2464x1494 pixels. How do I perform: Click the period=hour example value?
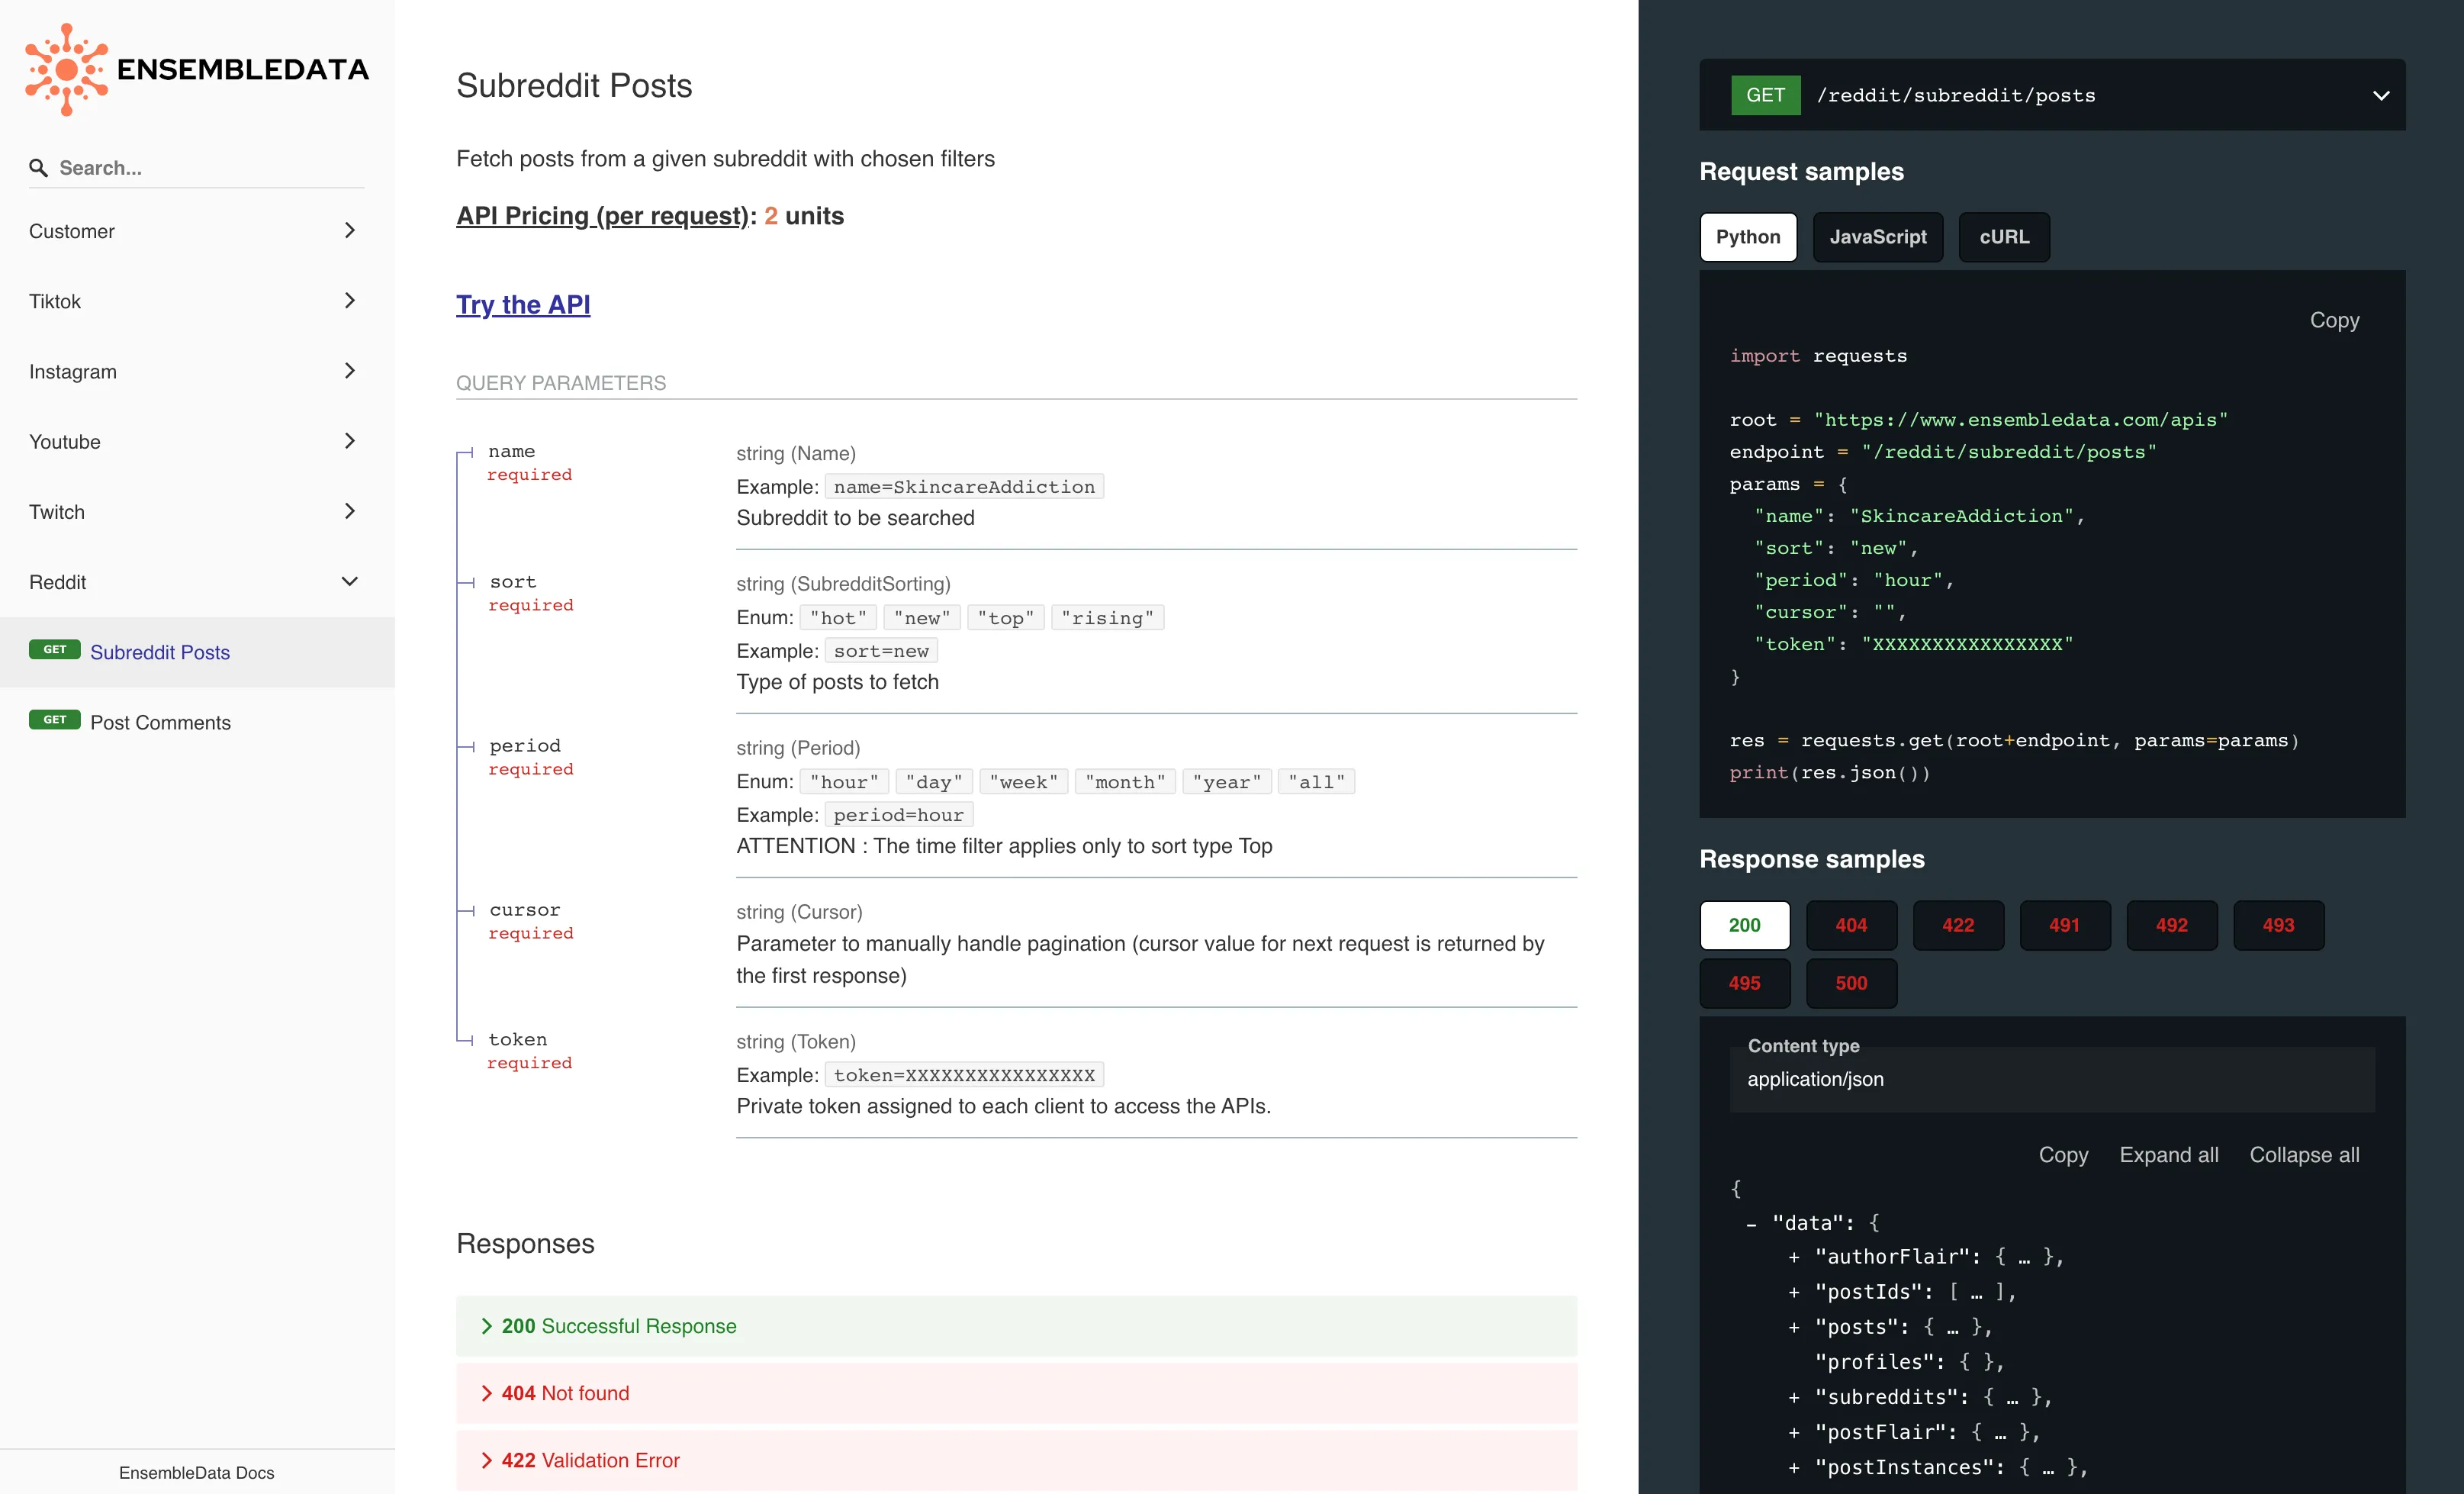tap(898, 815)
